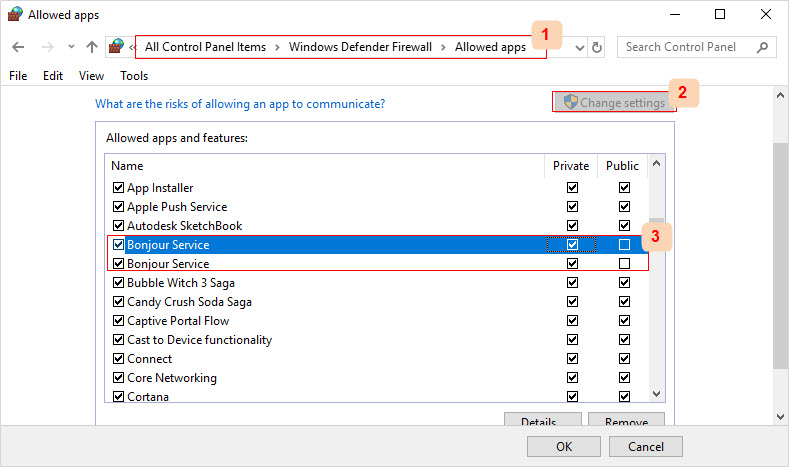The image size is (789, 467).
Task: Select Cast to Device functionality row
Action: [x=377, y=340]
